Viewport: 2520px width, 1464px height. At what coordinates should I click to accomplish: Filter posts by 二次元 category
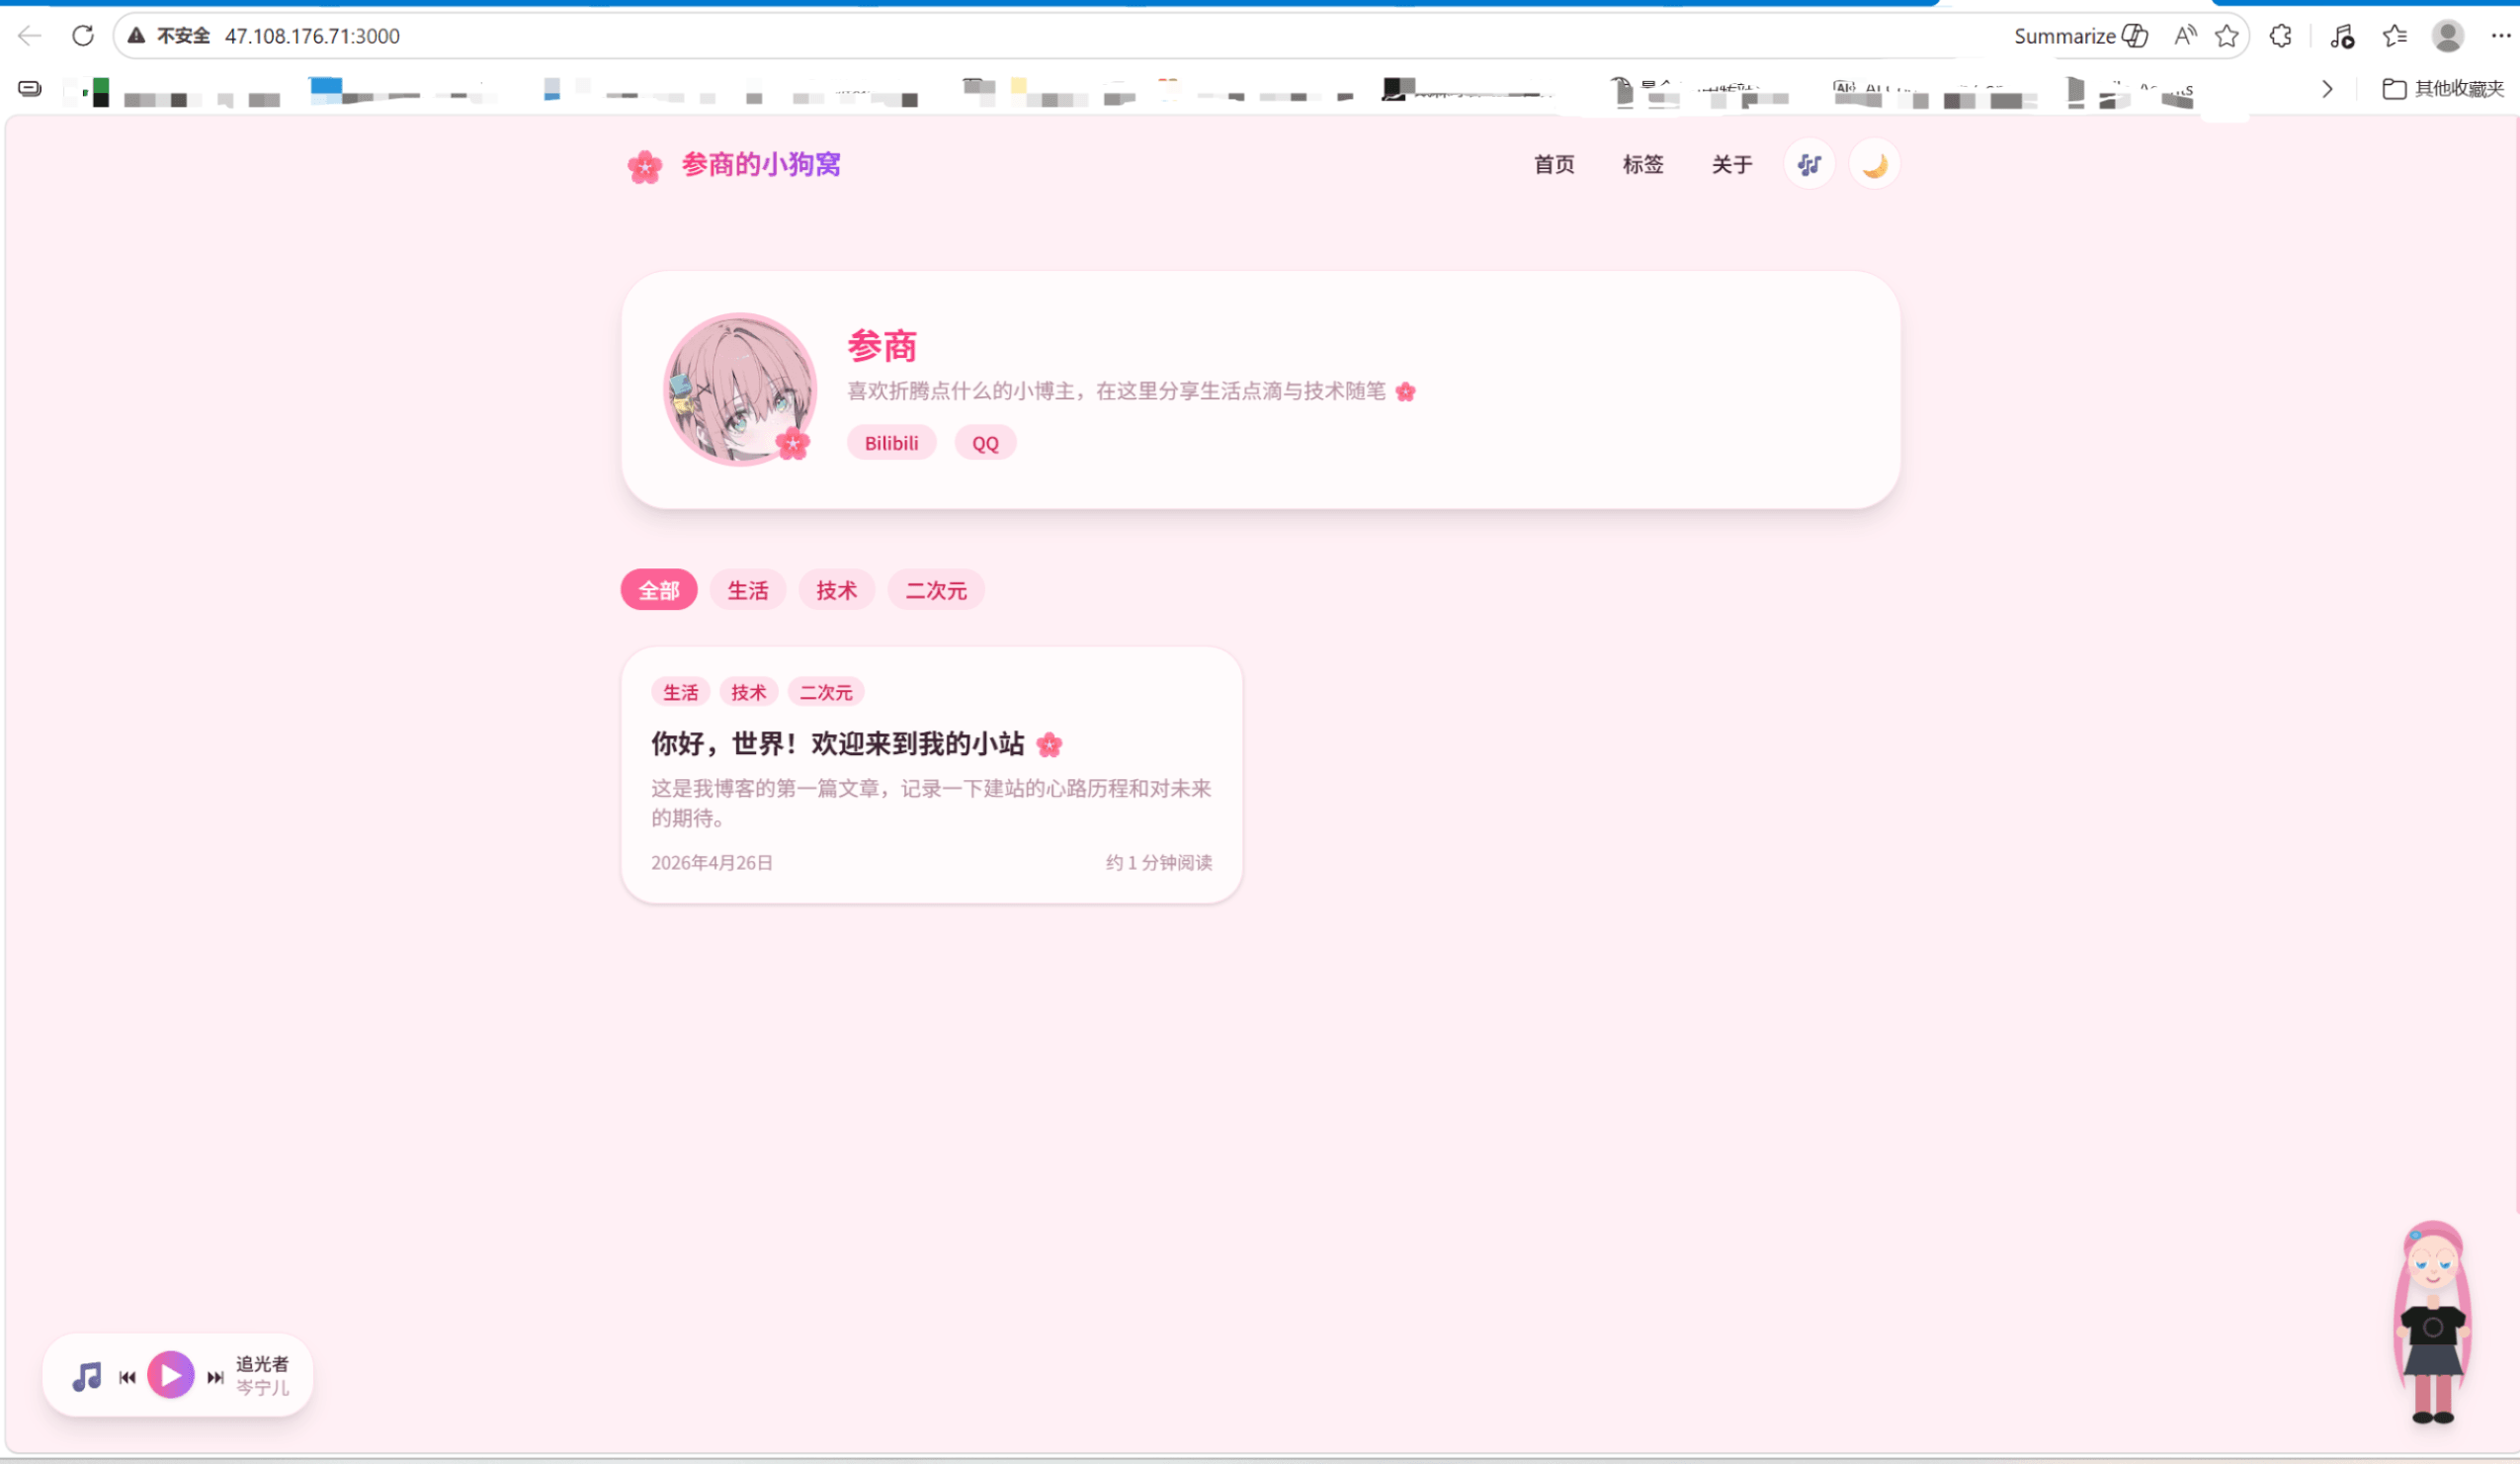click(935, 590)
